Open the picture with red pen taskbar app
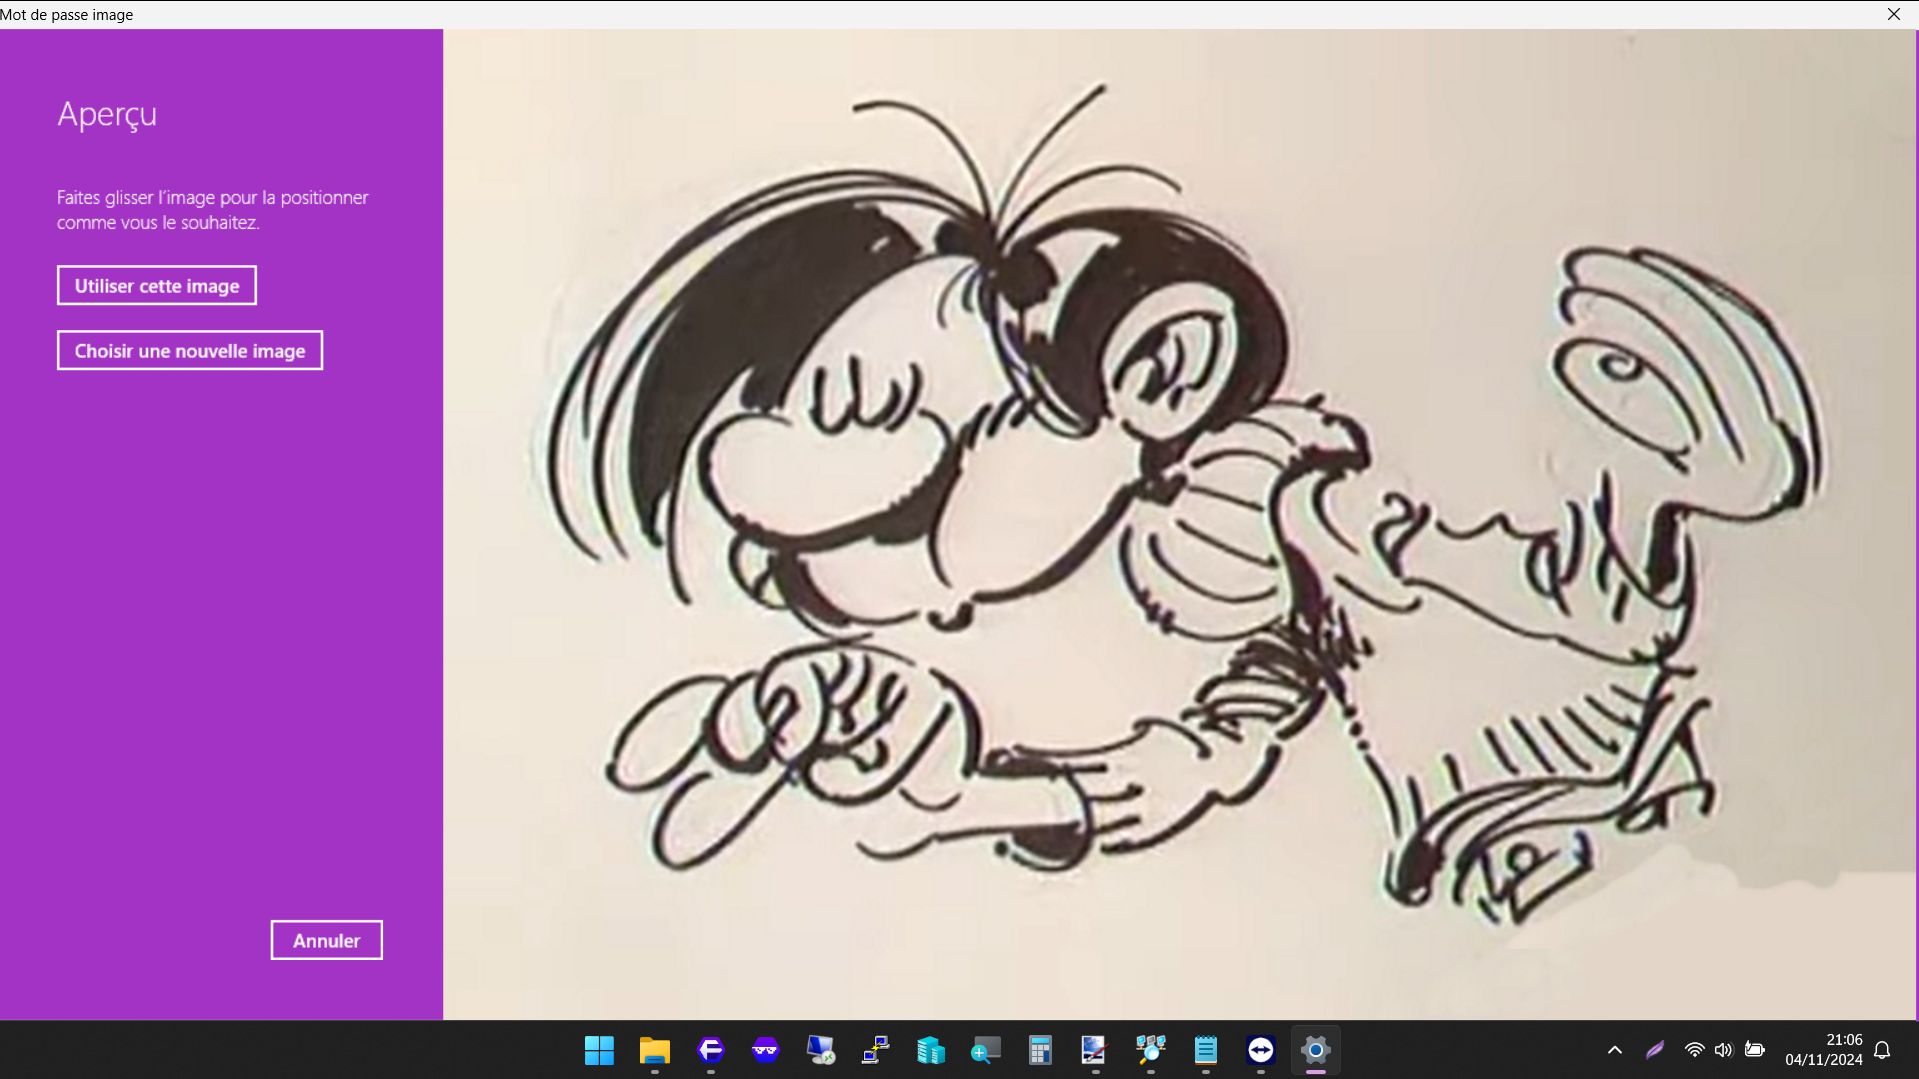This screenshot has width=1919, height=1079. pyautogui.click(x=1095, y=1051)
